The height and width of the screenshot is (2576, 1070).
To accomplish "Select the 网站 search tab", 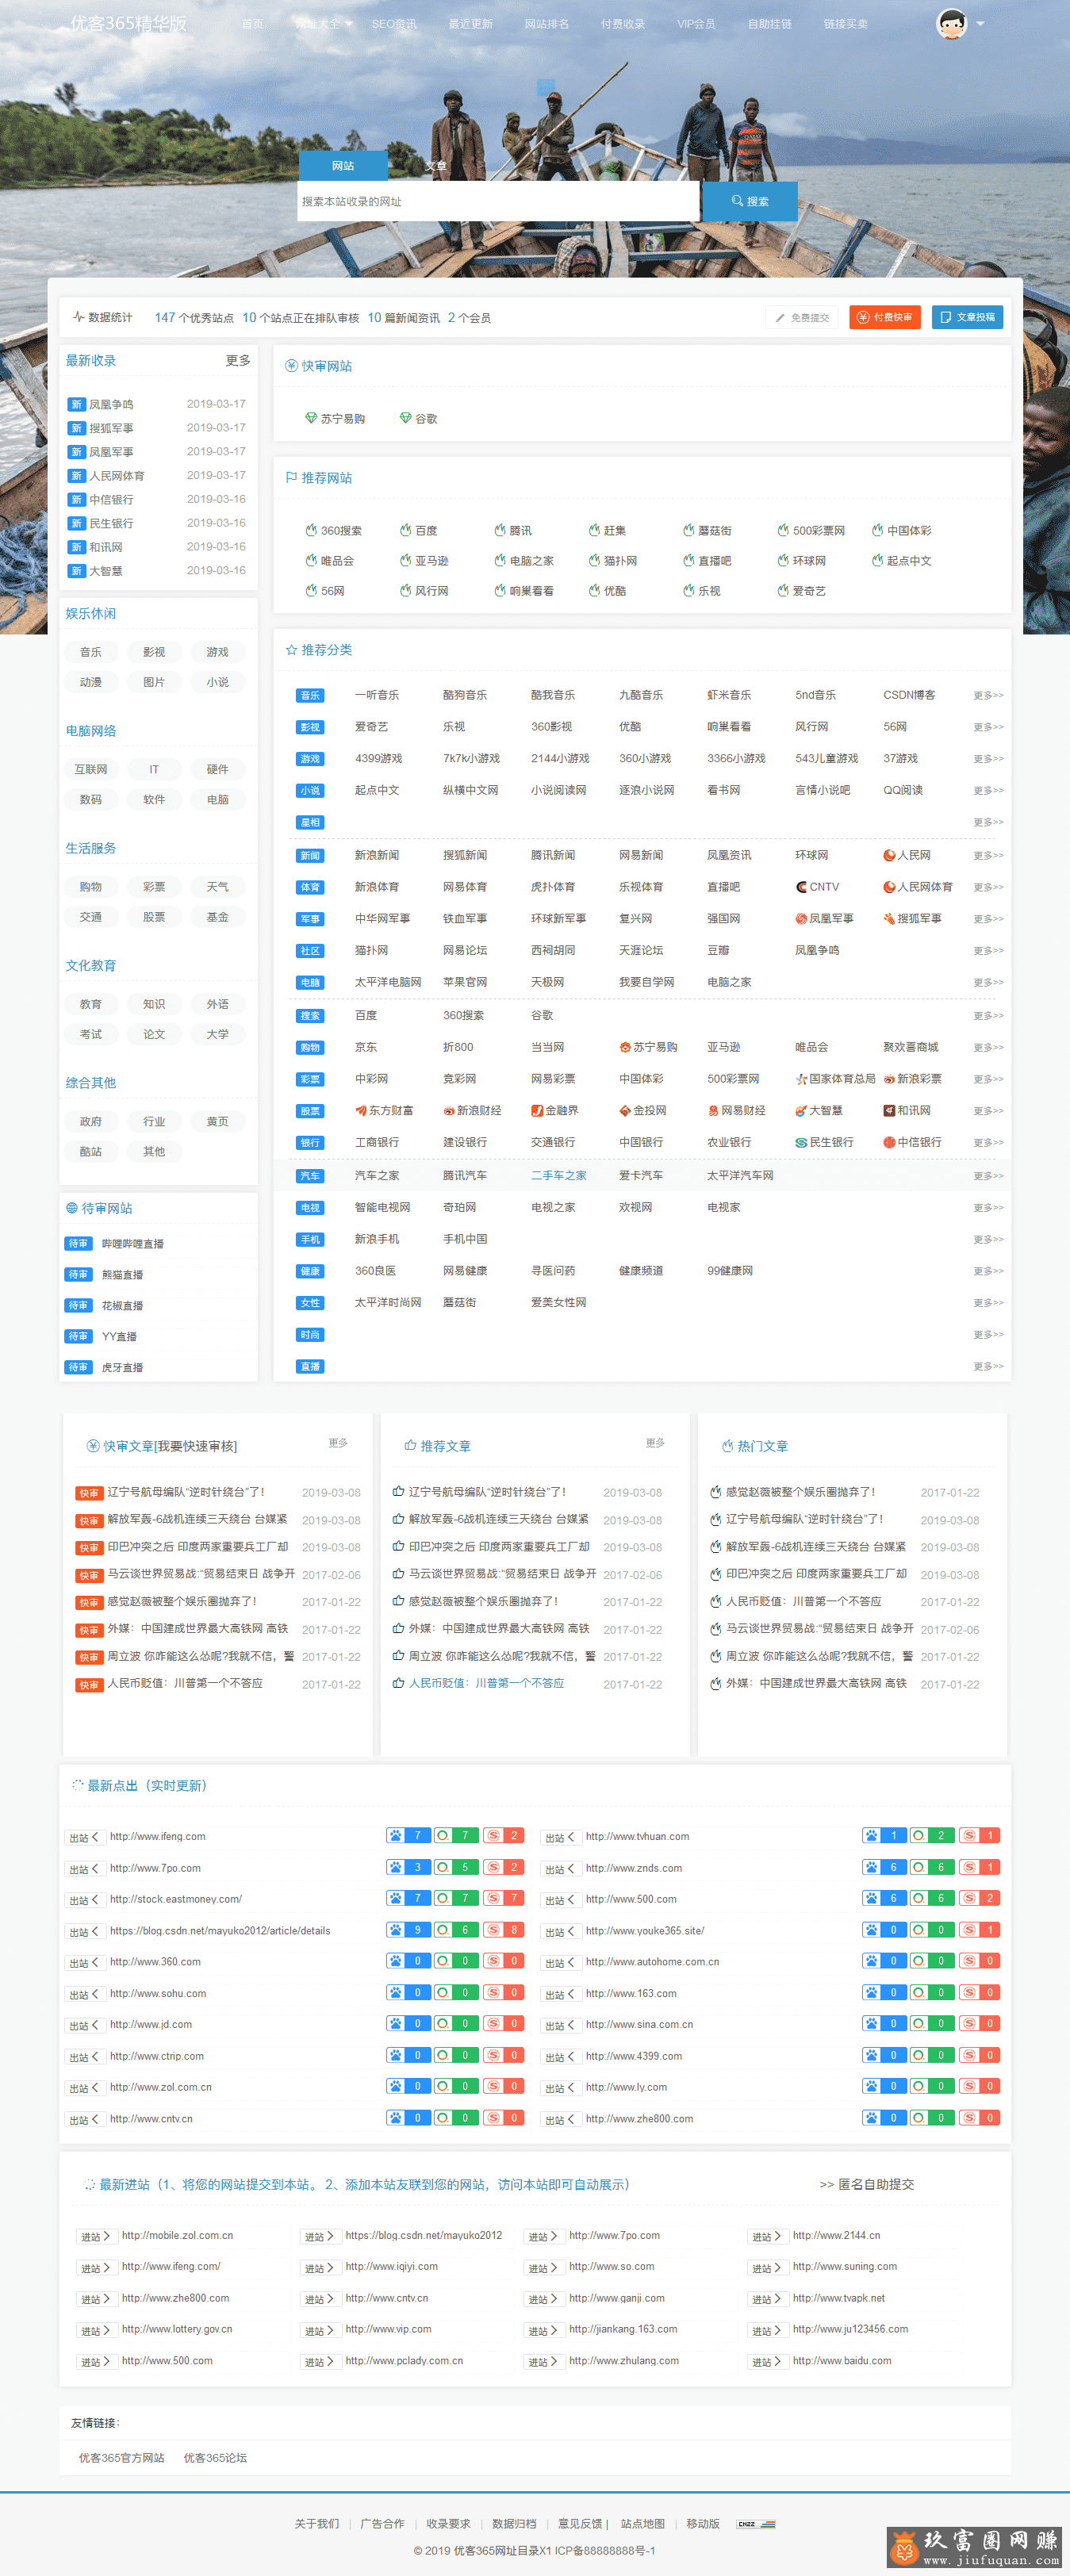I will click(343, 165).
